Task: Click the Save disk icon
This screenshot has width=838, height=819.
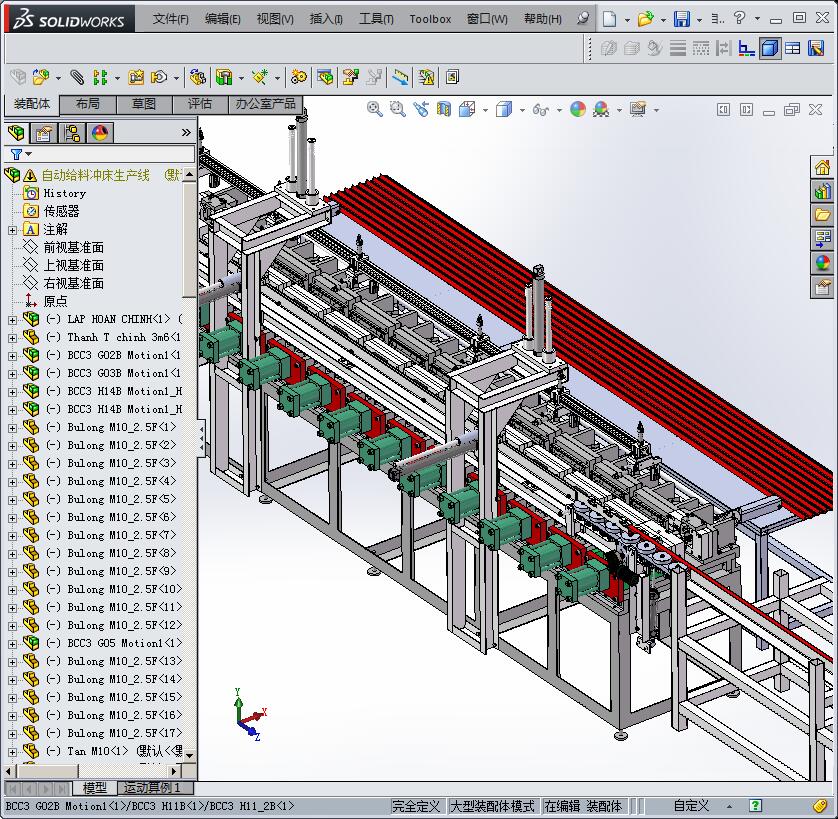Action: [x=681, y=18]
